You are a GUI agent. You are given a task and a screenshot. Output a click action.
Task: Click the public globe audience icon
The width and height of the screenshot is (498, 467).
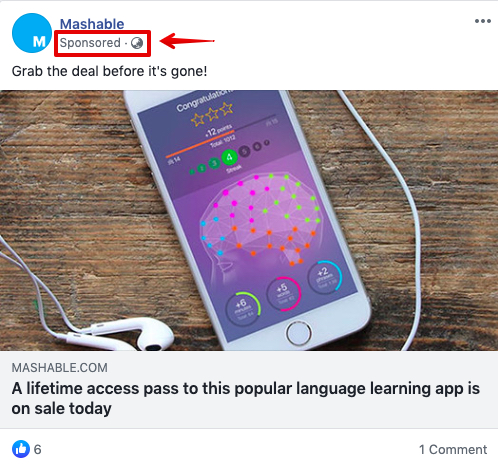137,43
